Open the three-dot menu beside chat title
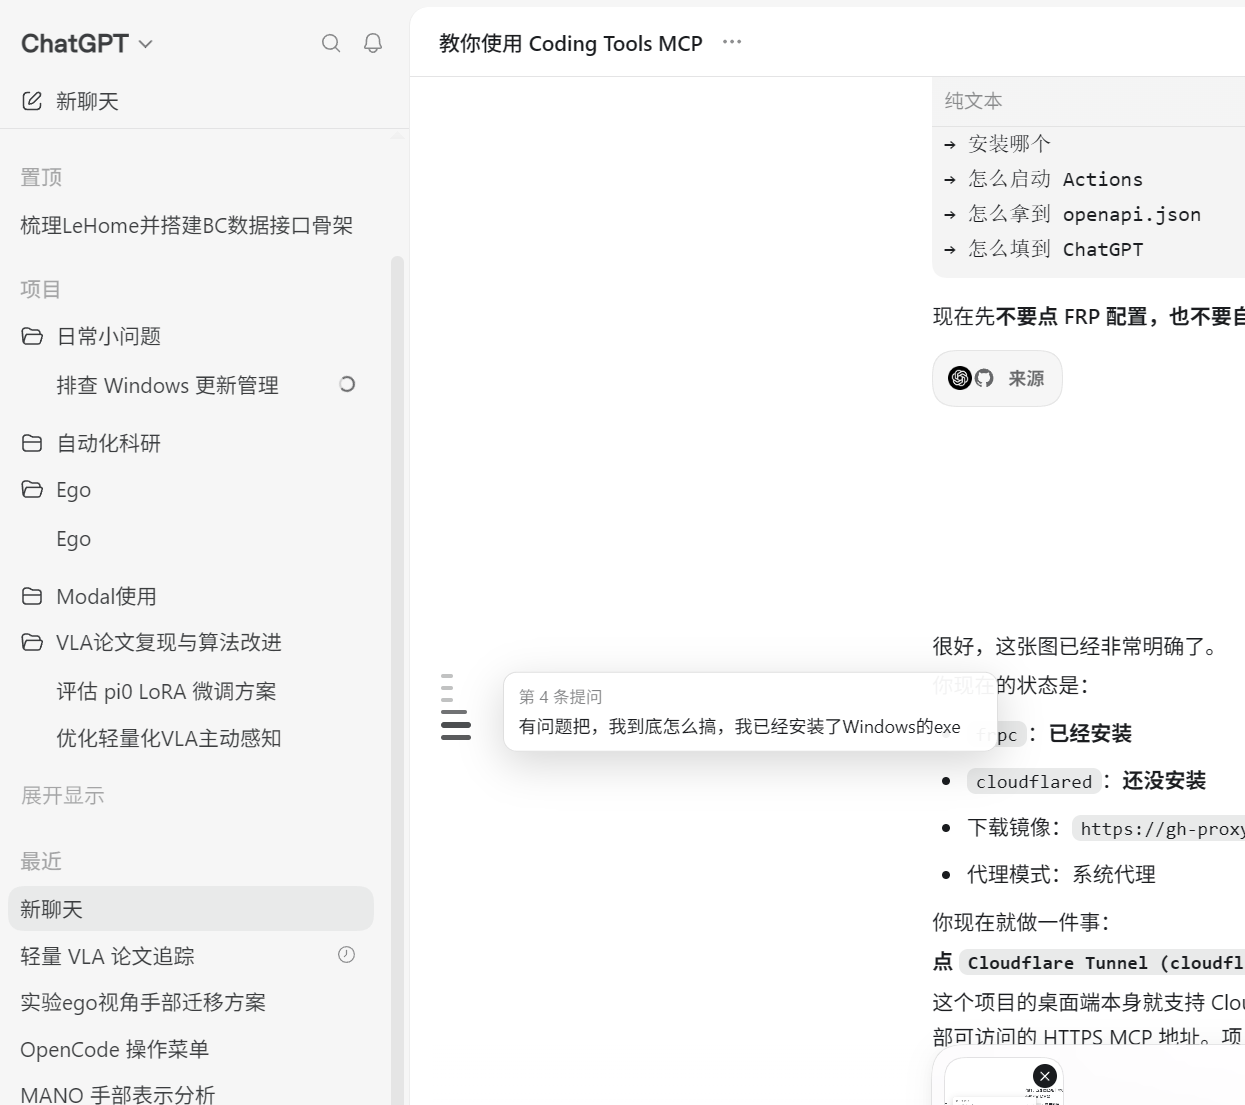Viewport: 1245px width, 1105px height. coord(732,42)
